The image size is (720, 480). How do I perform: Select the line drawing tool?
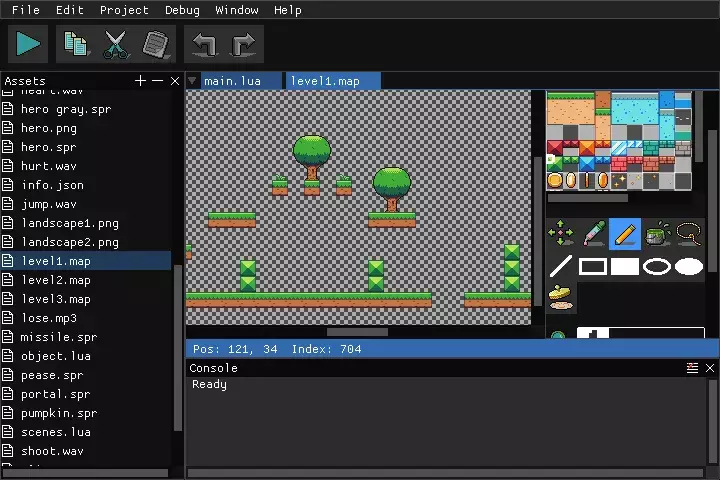coord(561,266)
